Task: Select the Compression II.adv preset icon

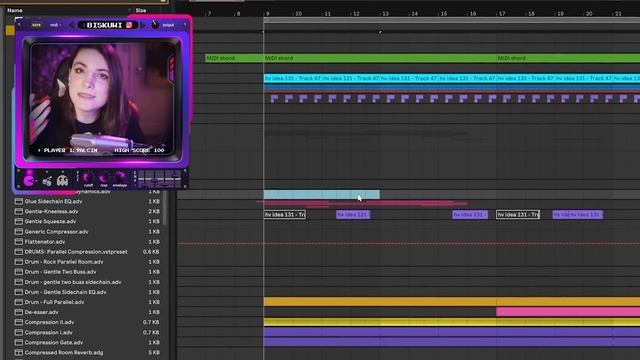Action: tap(18, 322)
